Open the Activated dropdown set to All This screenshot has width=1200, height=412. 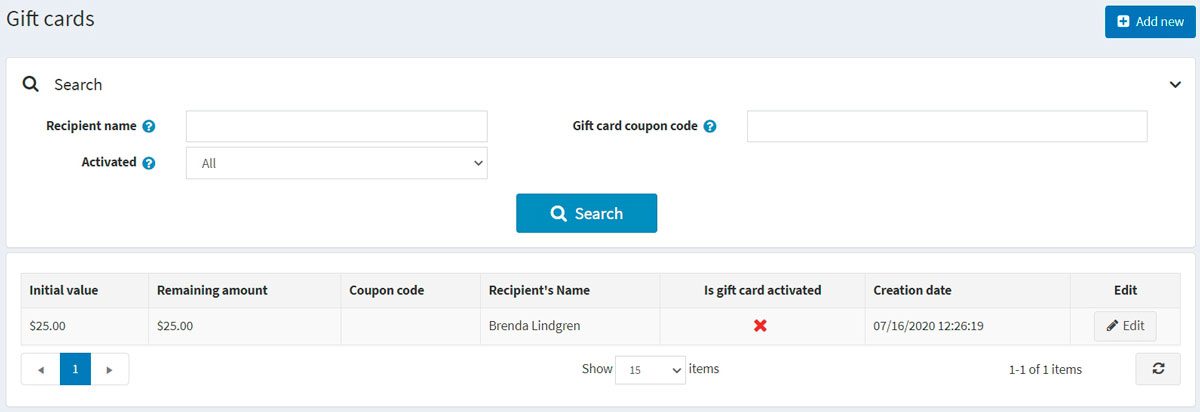coord(336,163)
